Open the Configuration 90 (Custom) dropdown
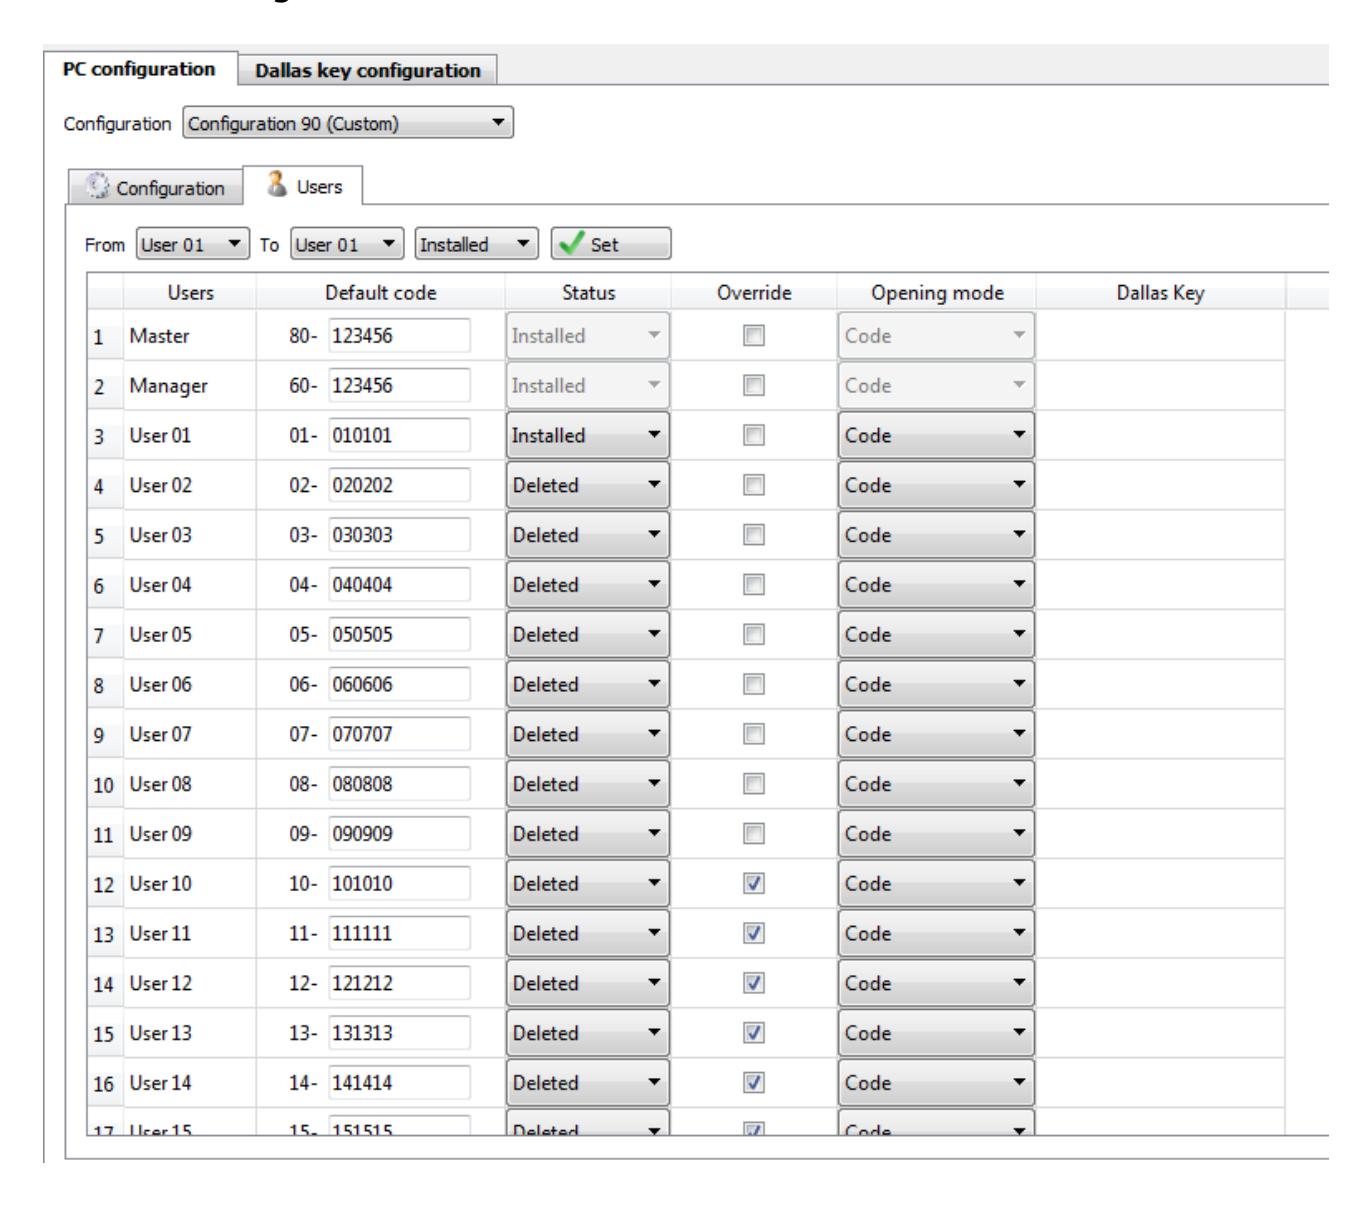Image resolution: width=1372 pixels, height=1205 pixels. [x=348, y=124]
